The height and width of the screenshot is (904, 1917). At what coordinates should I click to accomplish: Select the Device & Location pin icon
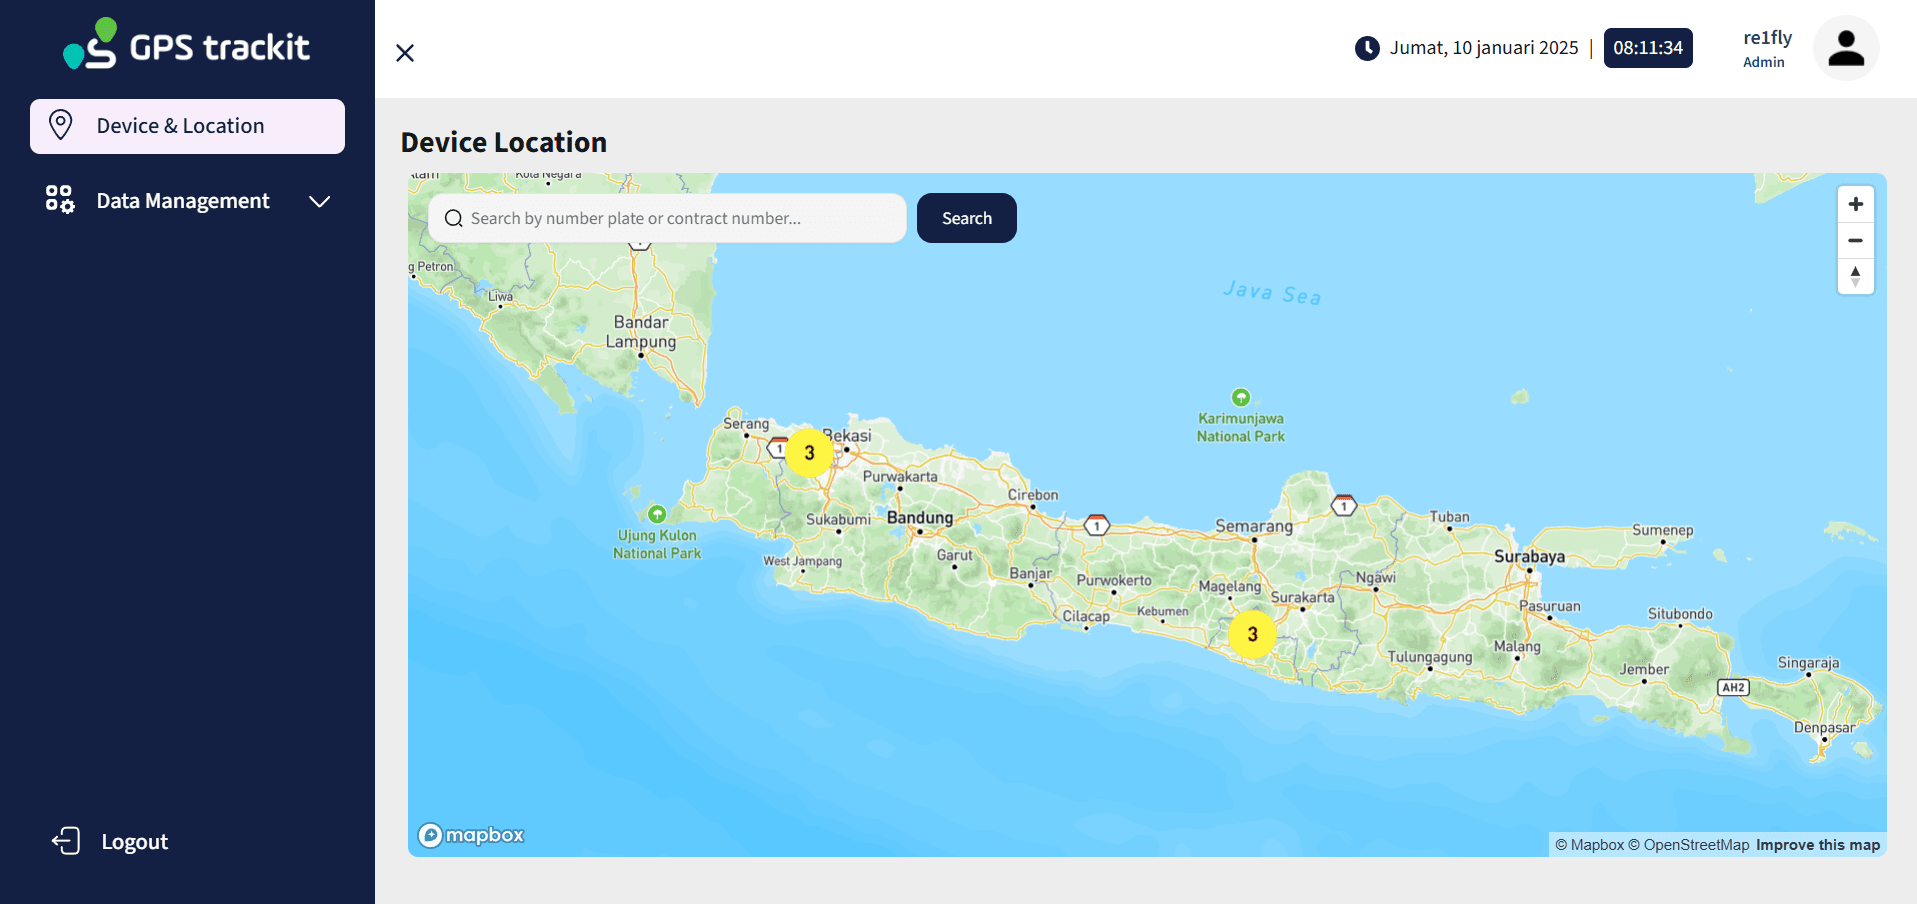62,125
